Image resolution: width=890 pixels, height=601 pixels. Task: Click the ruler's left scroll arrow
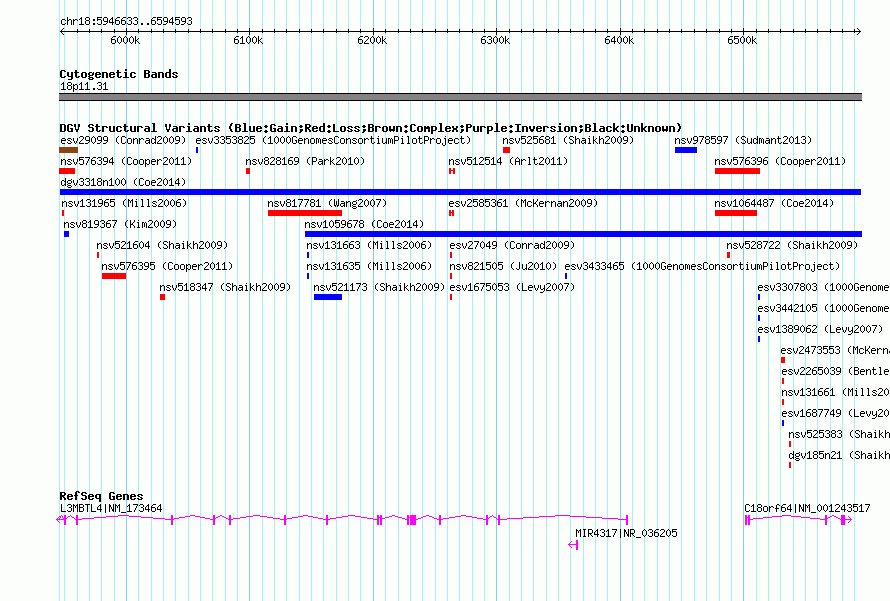(x=62, y=31)
